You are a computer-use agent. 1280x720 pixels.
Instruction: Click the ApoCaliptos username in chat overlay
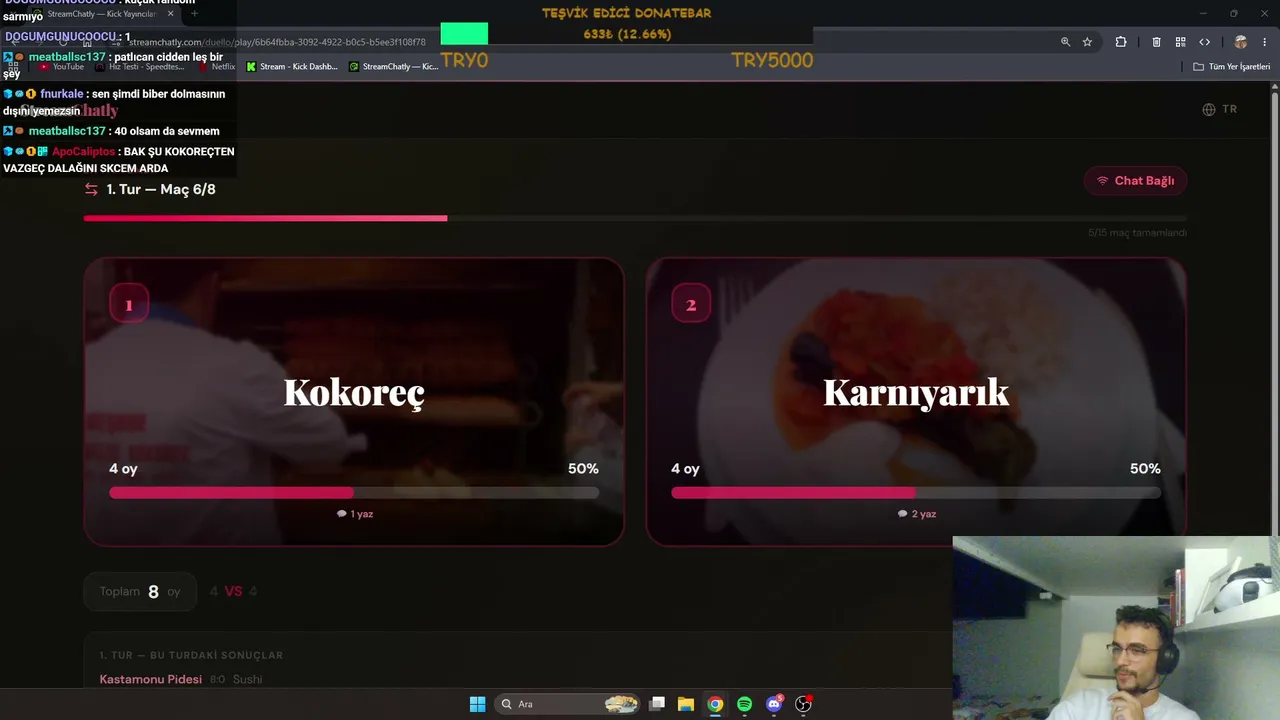click(x=83, y=152)
